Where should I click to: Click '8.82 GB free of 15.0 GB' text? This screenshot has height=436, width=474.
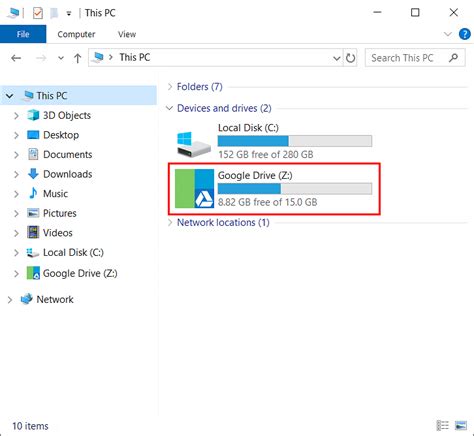268,202
